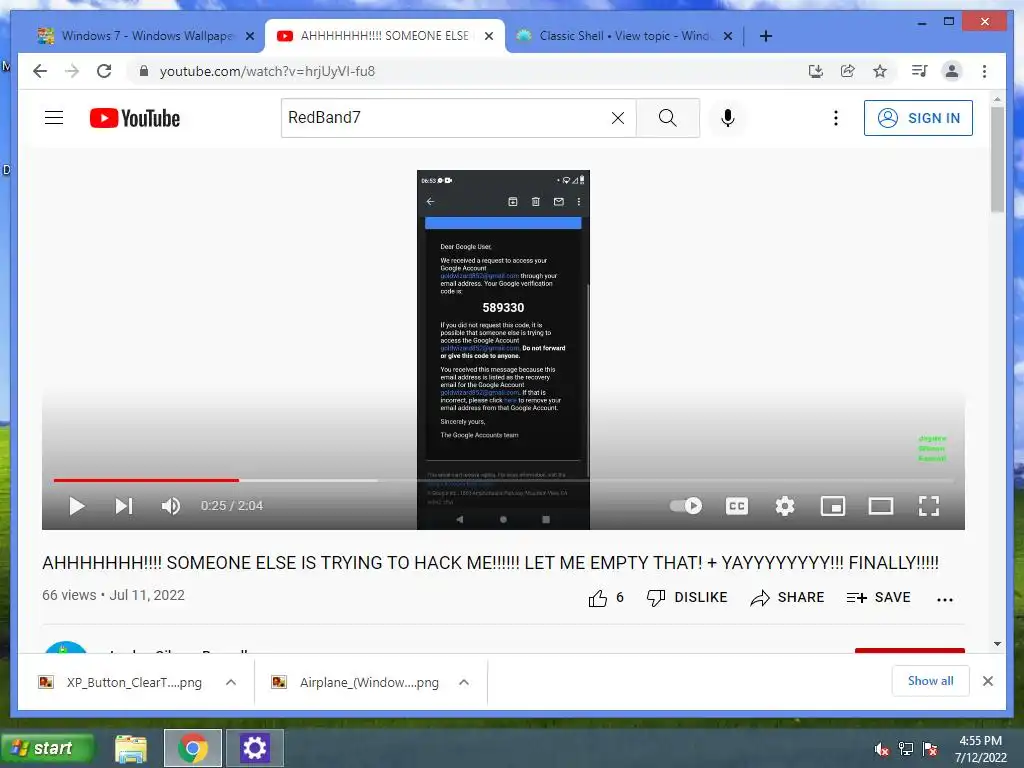Open video player settings gear
Image resolution: width=1024 pixels, height=768 pixels.
pyautogui.click(x=785, y=506)
